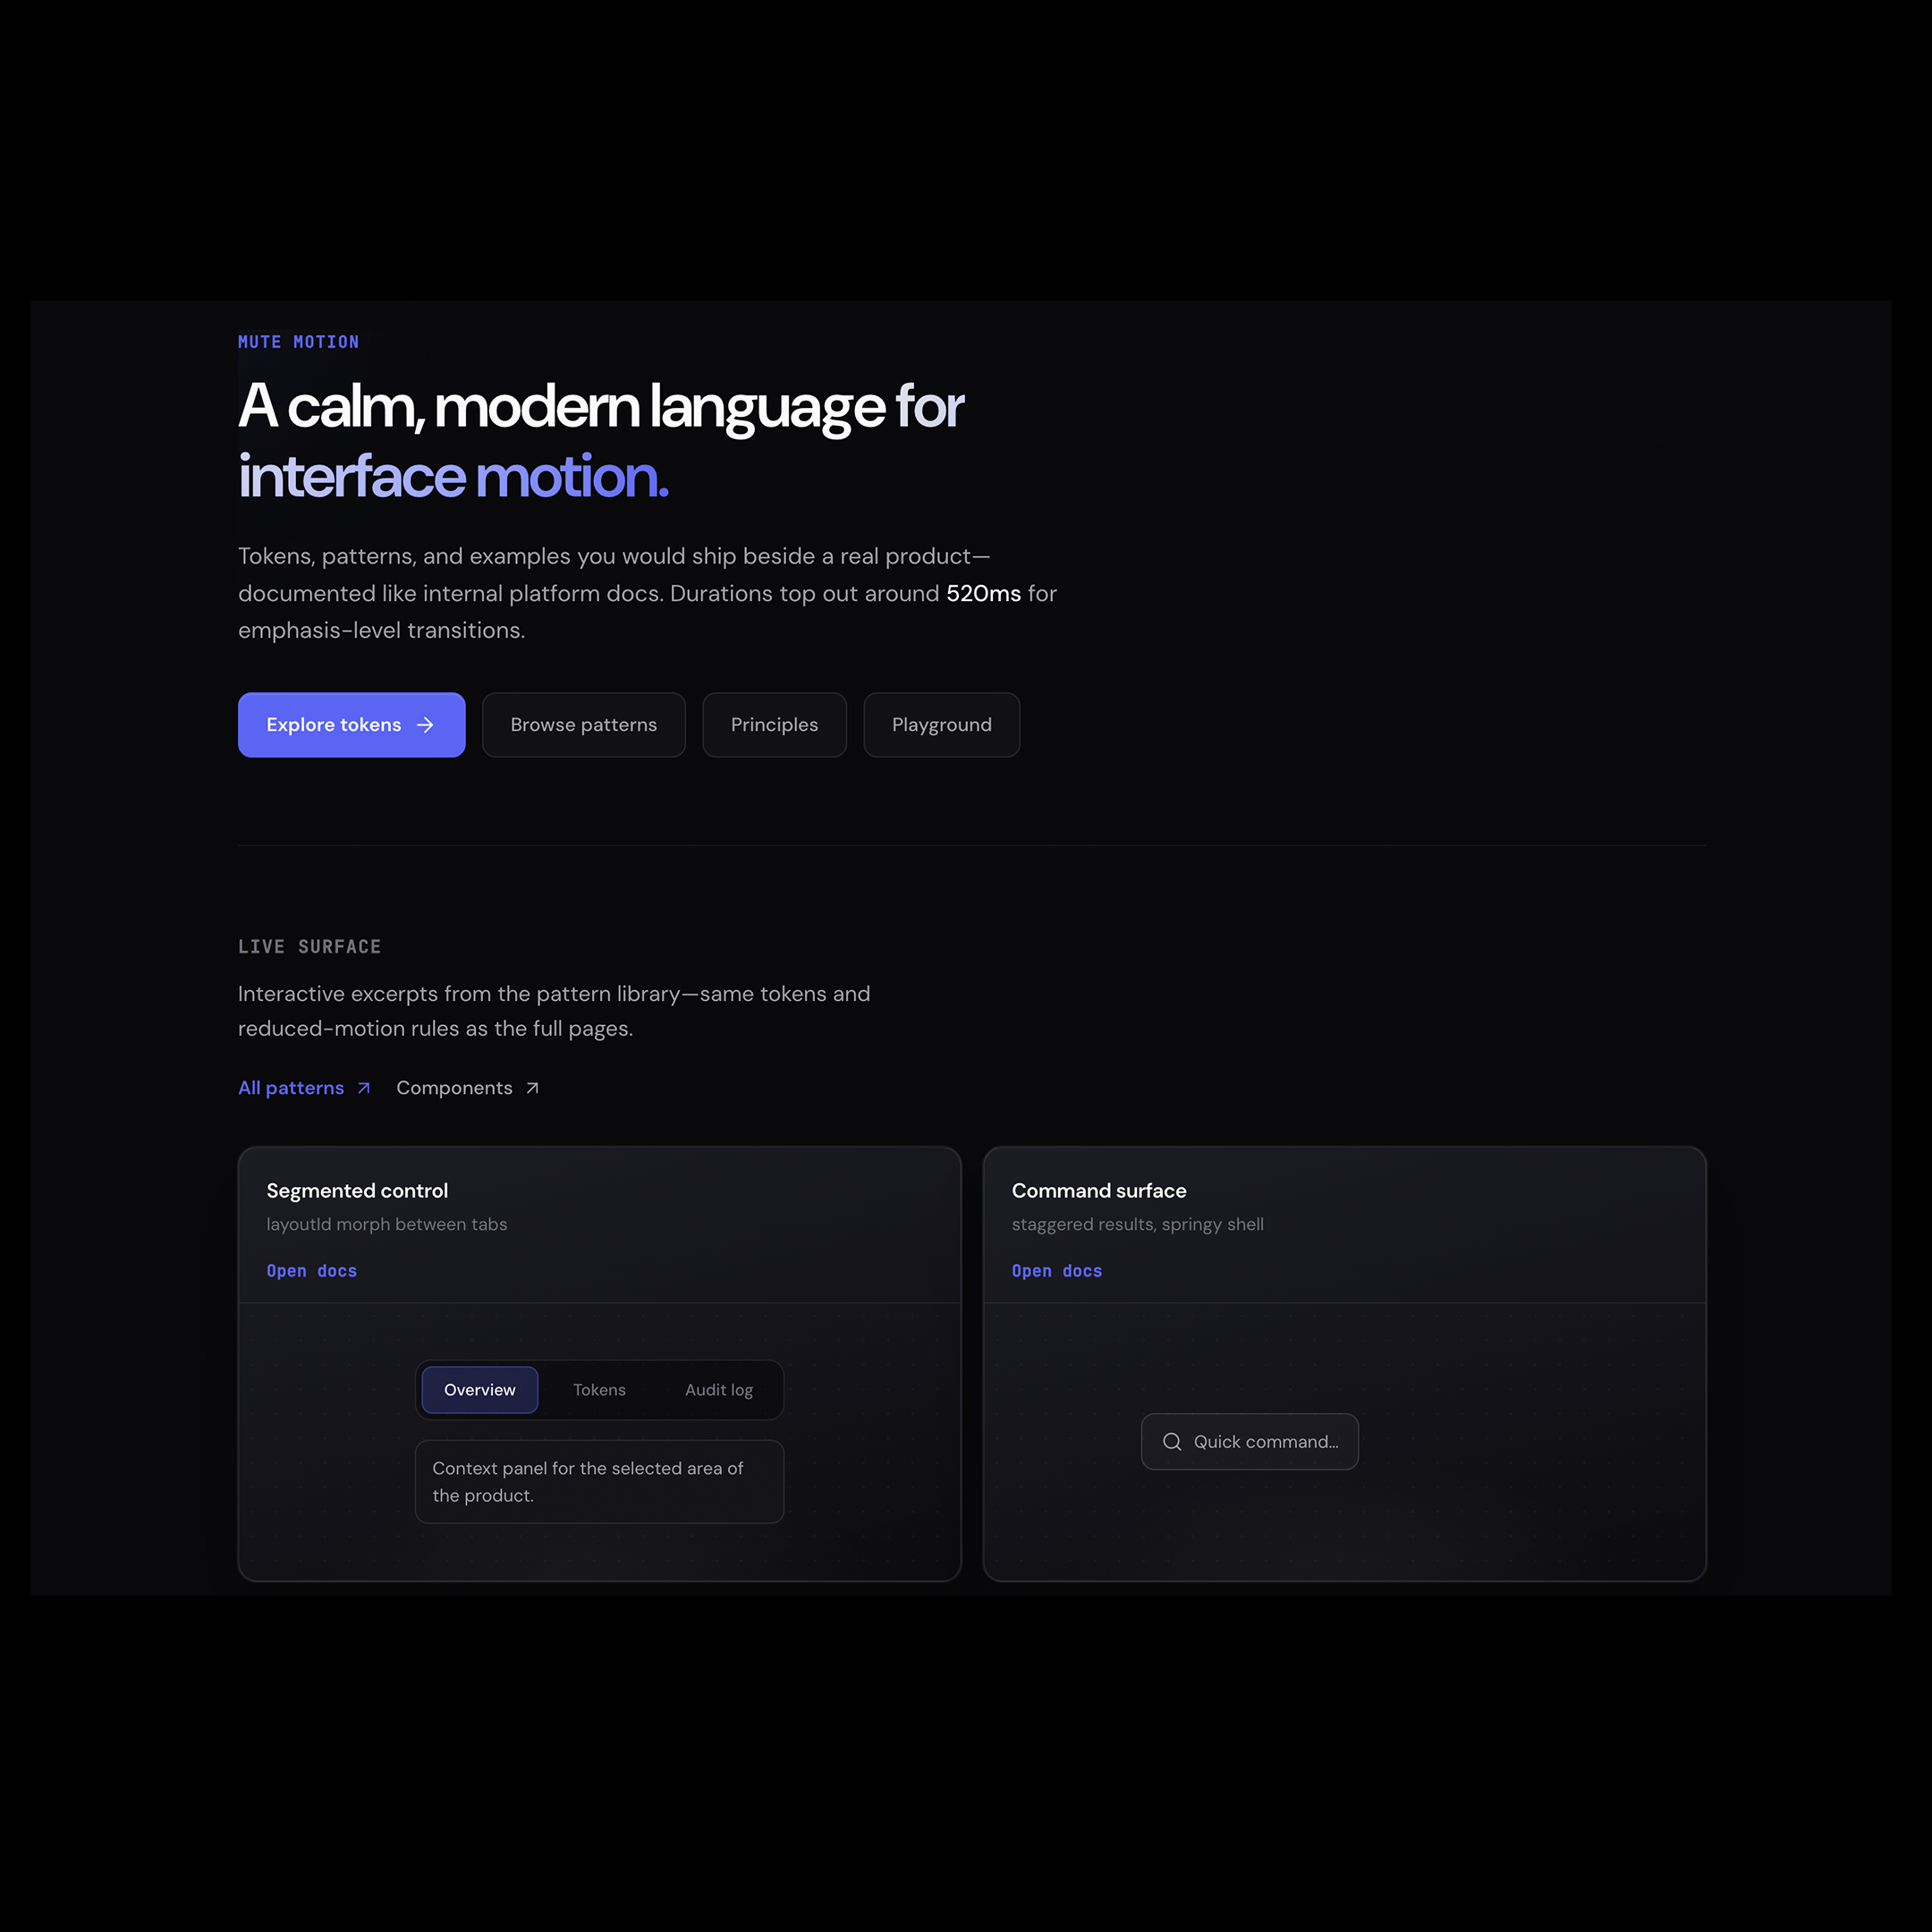This screenshot has height=1932, width=1932.
Task: Click the external arrow icon beside Components
Action: [532, 1088]
